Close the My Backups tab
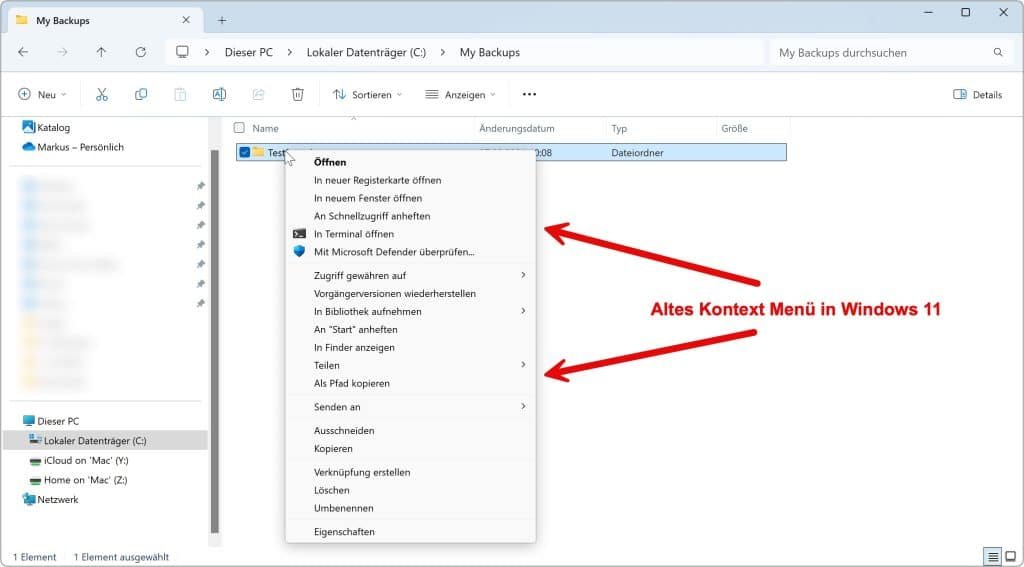Image resolution: width=1024 pixels, height=567 pixels. (186, 20)
